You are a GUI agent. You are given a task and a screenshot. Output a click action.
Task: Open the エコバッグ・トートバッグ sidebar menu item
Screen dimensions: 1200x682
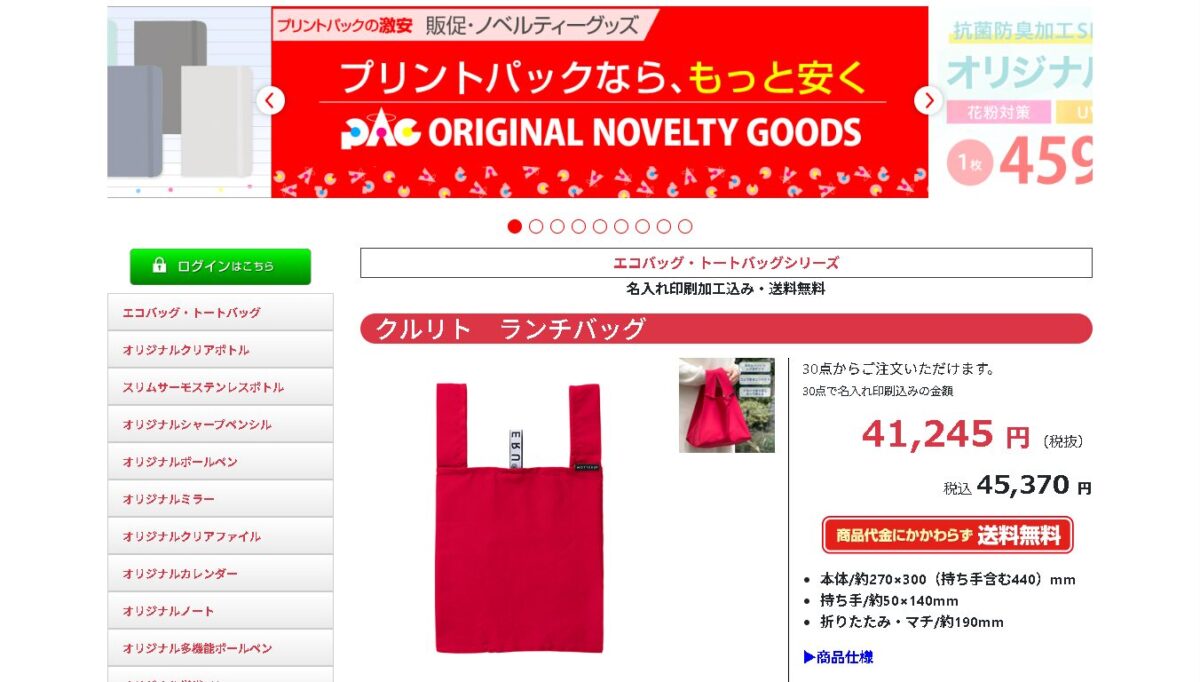click(220, 312)
